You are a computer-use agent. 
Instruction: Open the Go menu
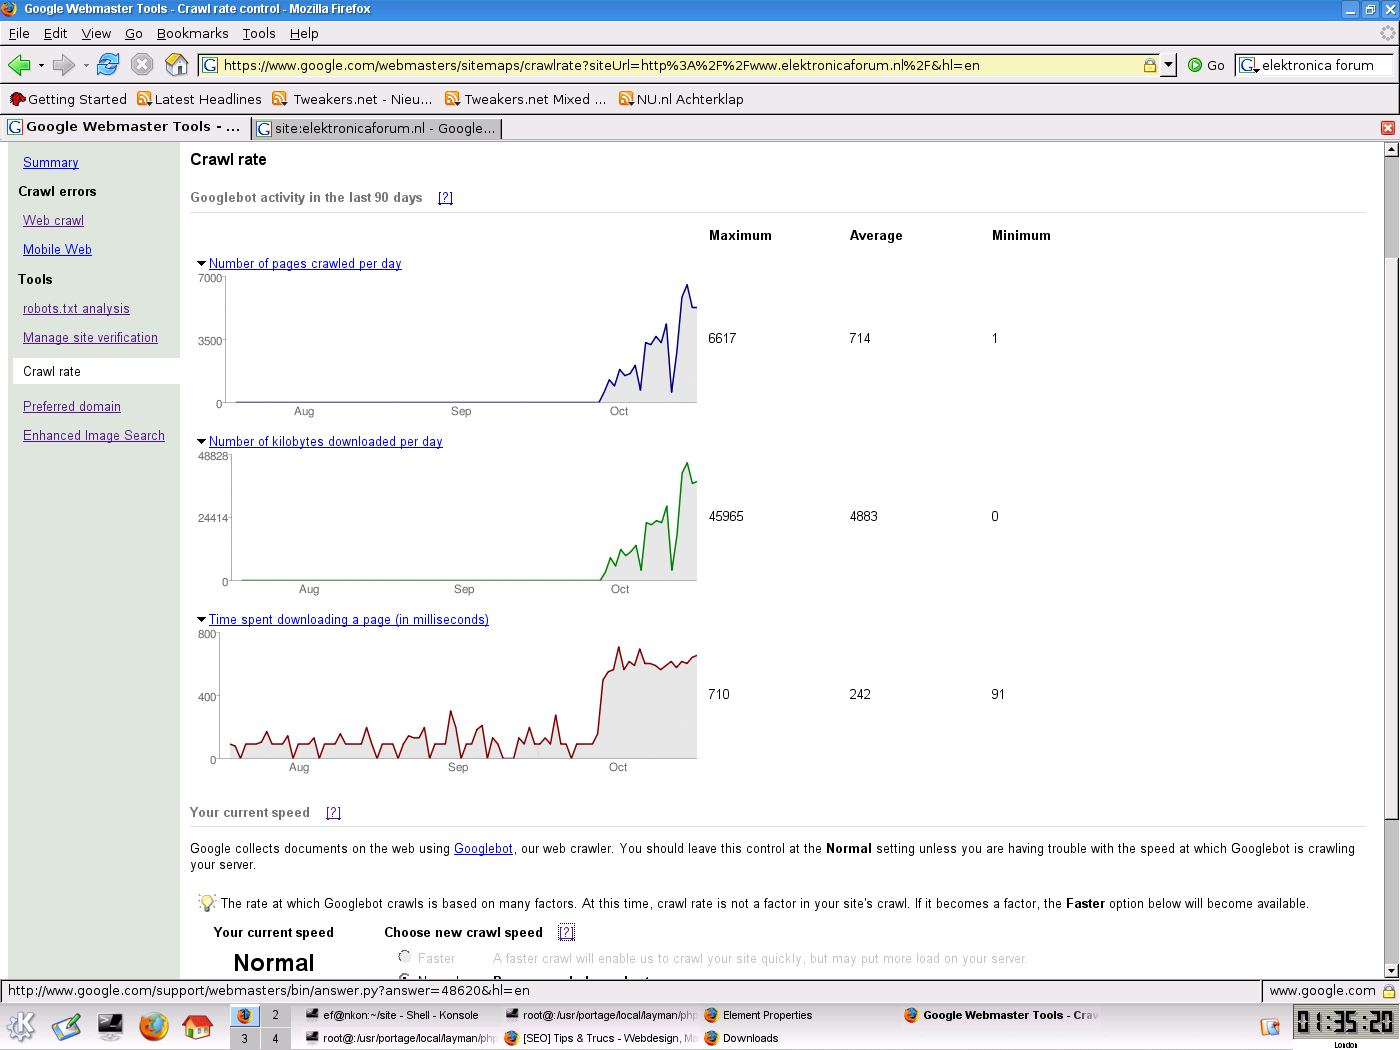(x=134, y=33)
